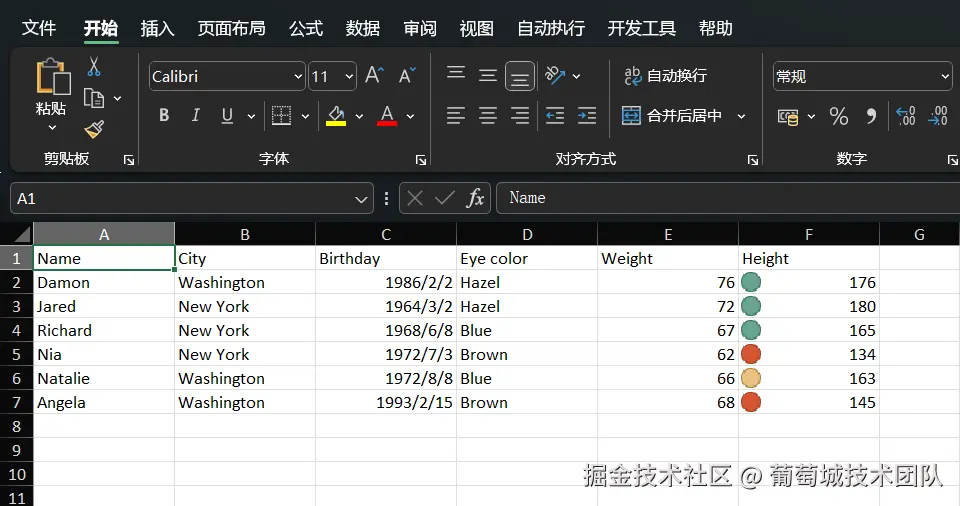
Task: Increase indent
Action: [587, 115]
